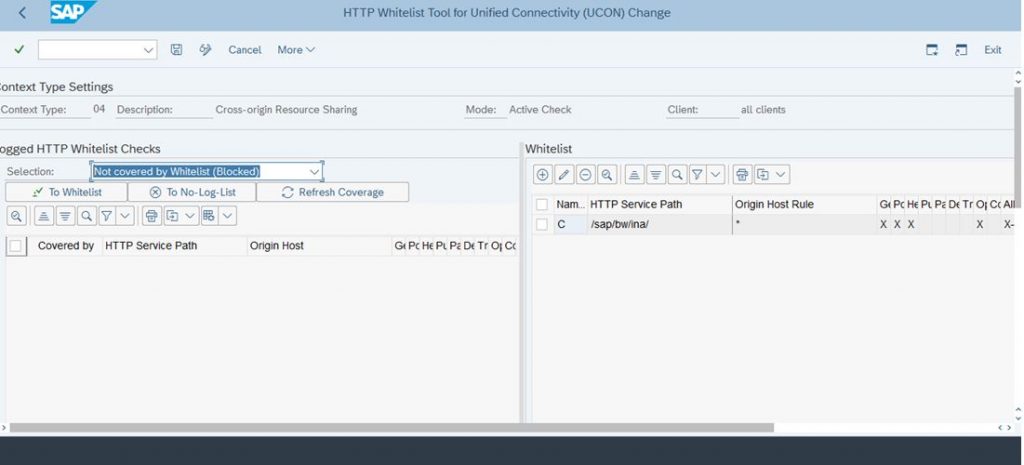Sort descending in Whitelist toolbar

656,174
